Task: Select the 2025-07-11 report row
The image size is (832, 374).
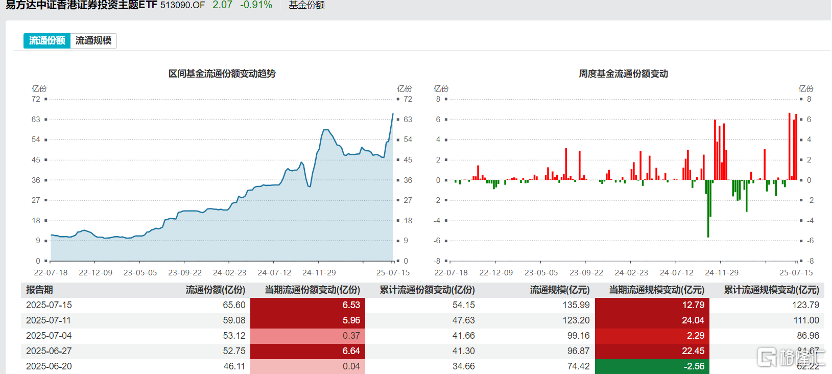Action: (422, 320)
